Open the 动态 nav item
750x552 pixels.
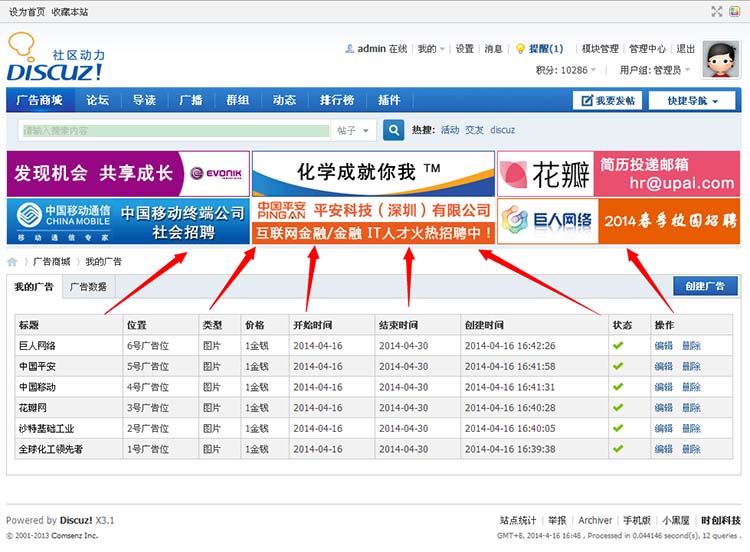coord(285,100)
